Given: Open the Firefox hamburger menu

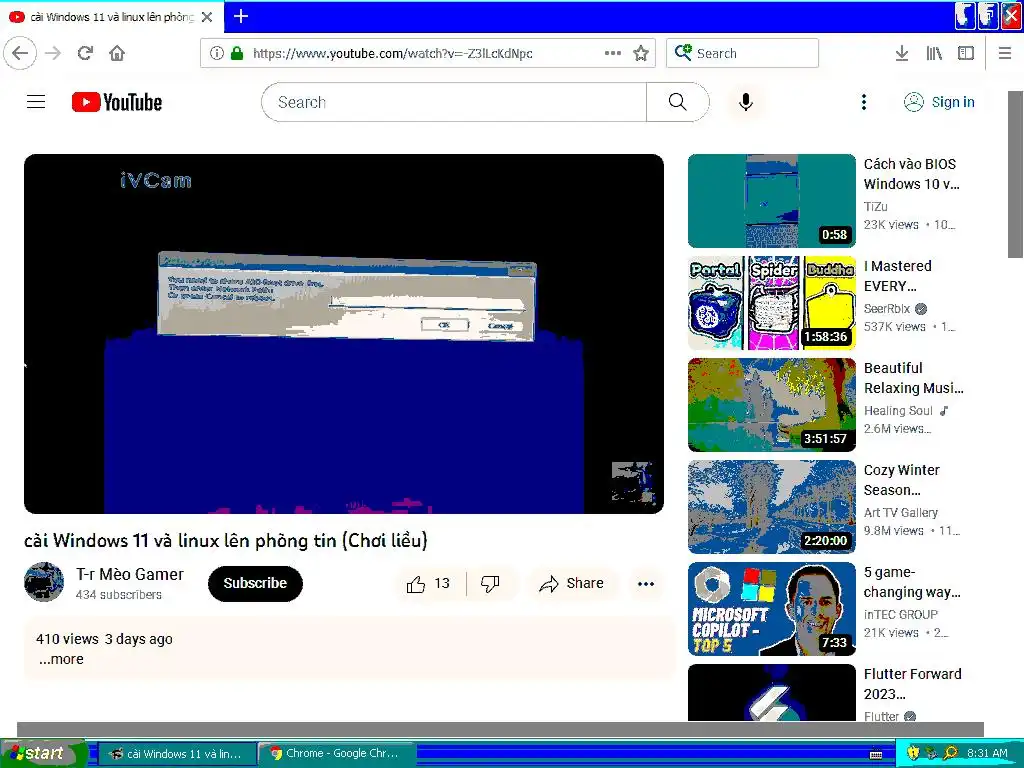Looking at the screenshot, I should pyautogui.click(x=1005, y=53).
